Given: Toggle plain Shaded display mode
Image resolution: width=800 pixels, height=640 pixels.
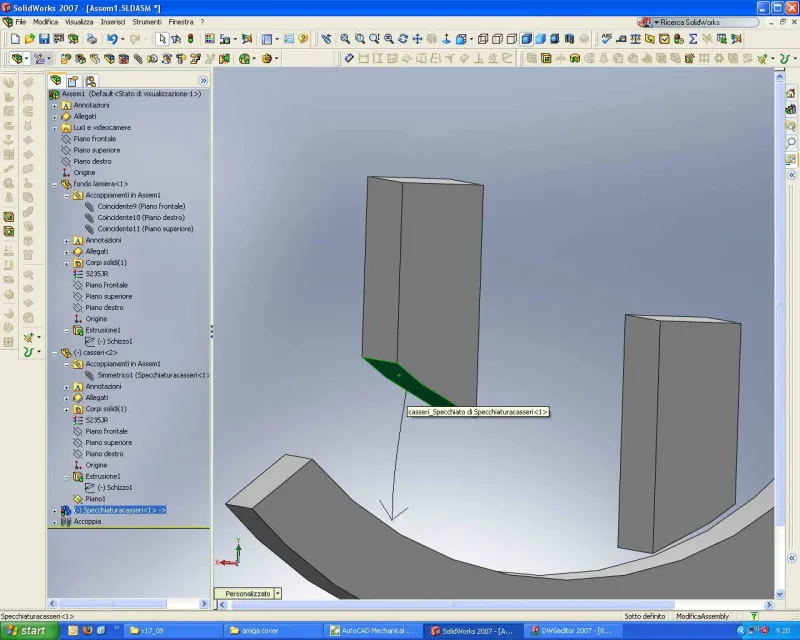Looking at the screenshot, I should pyautogui.click(x=540, y=39).
